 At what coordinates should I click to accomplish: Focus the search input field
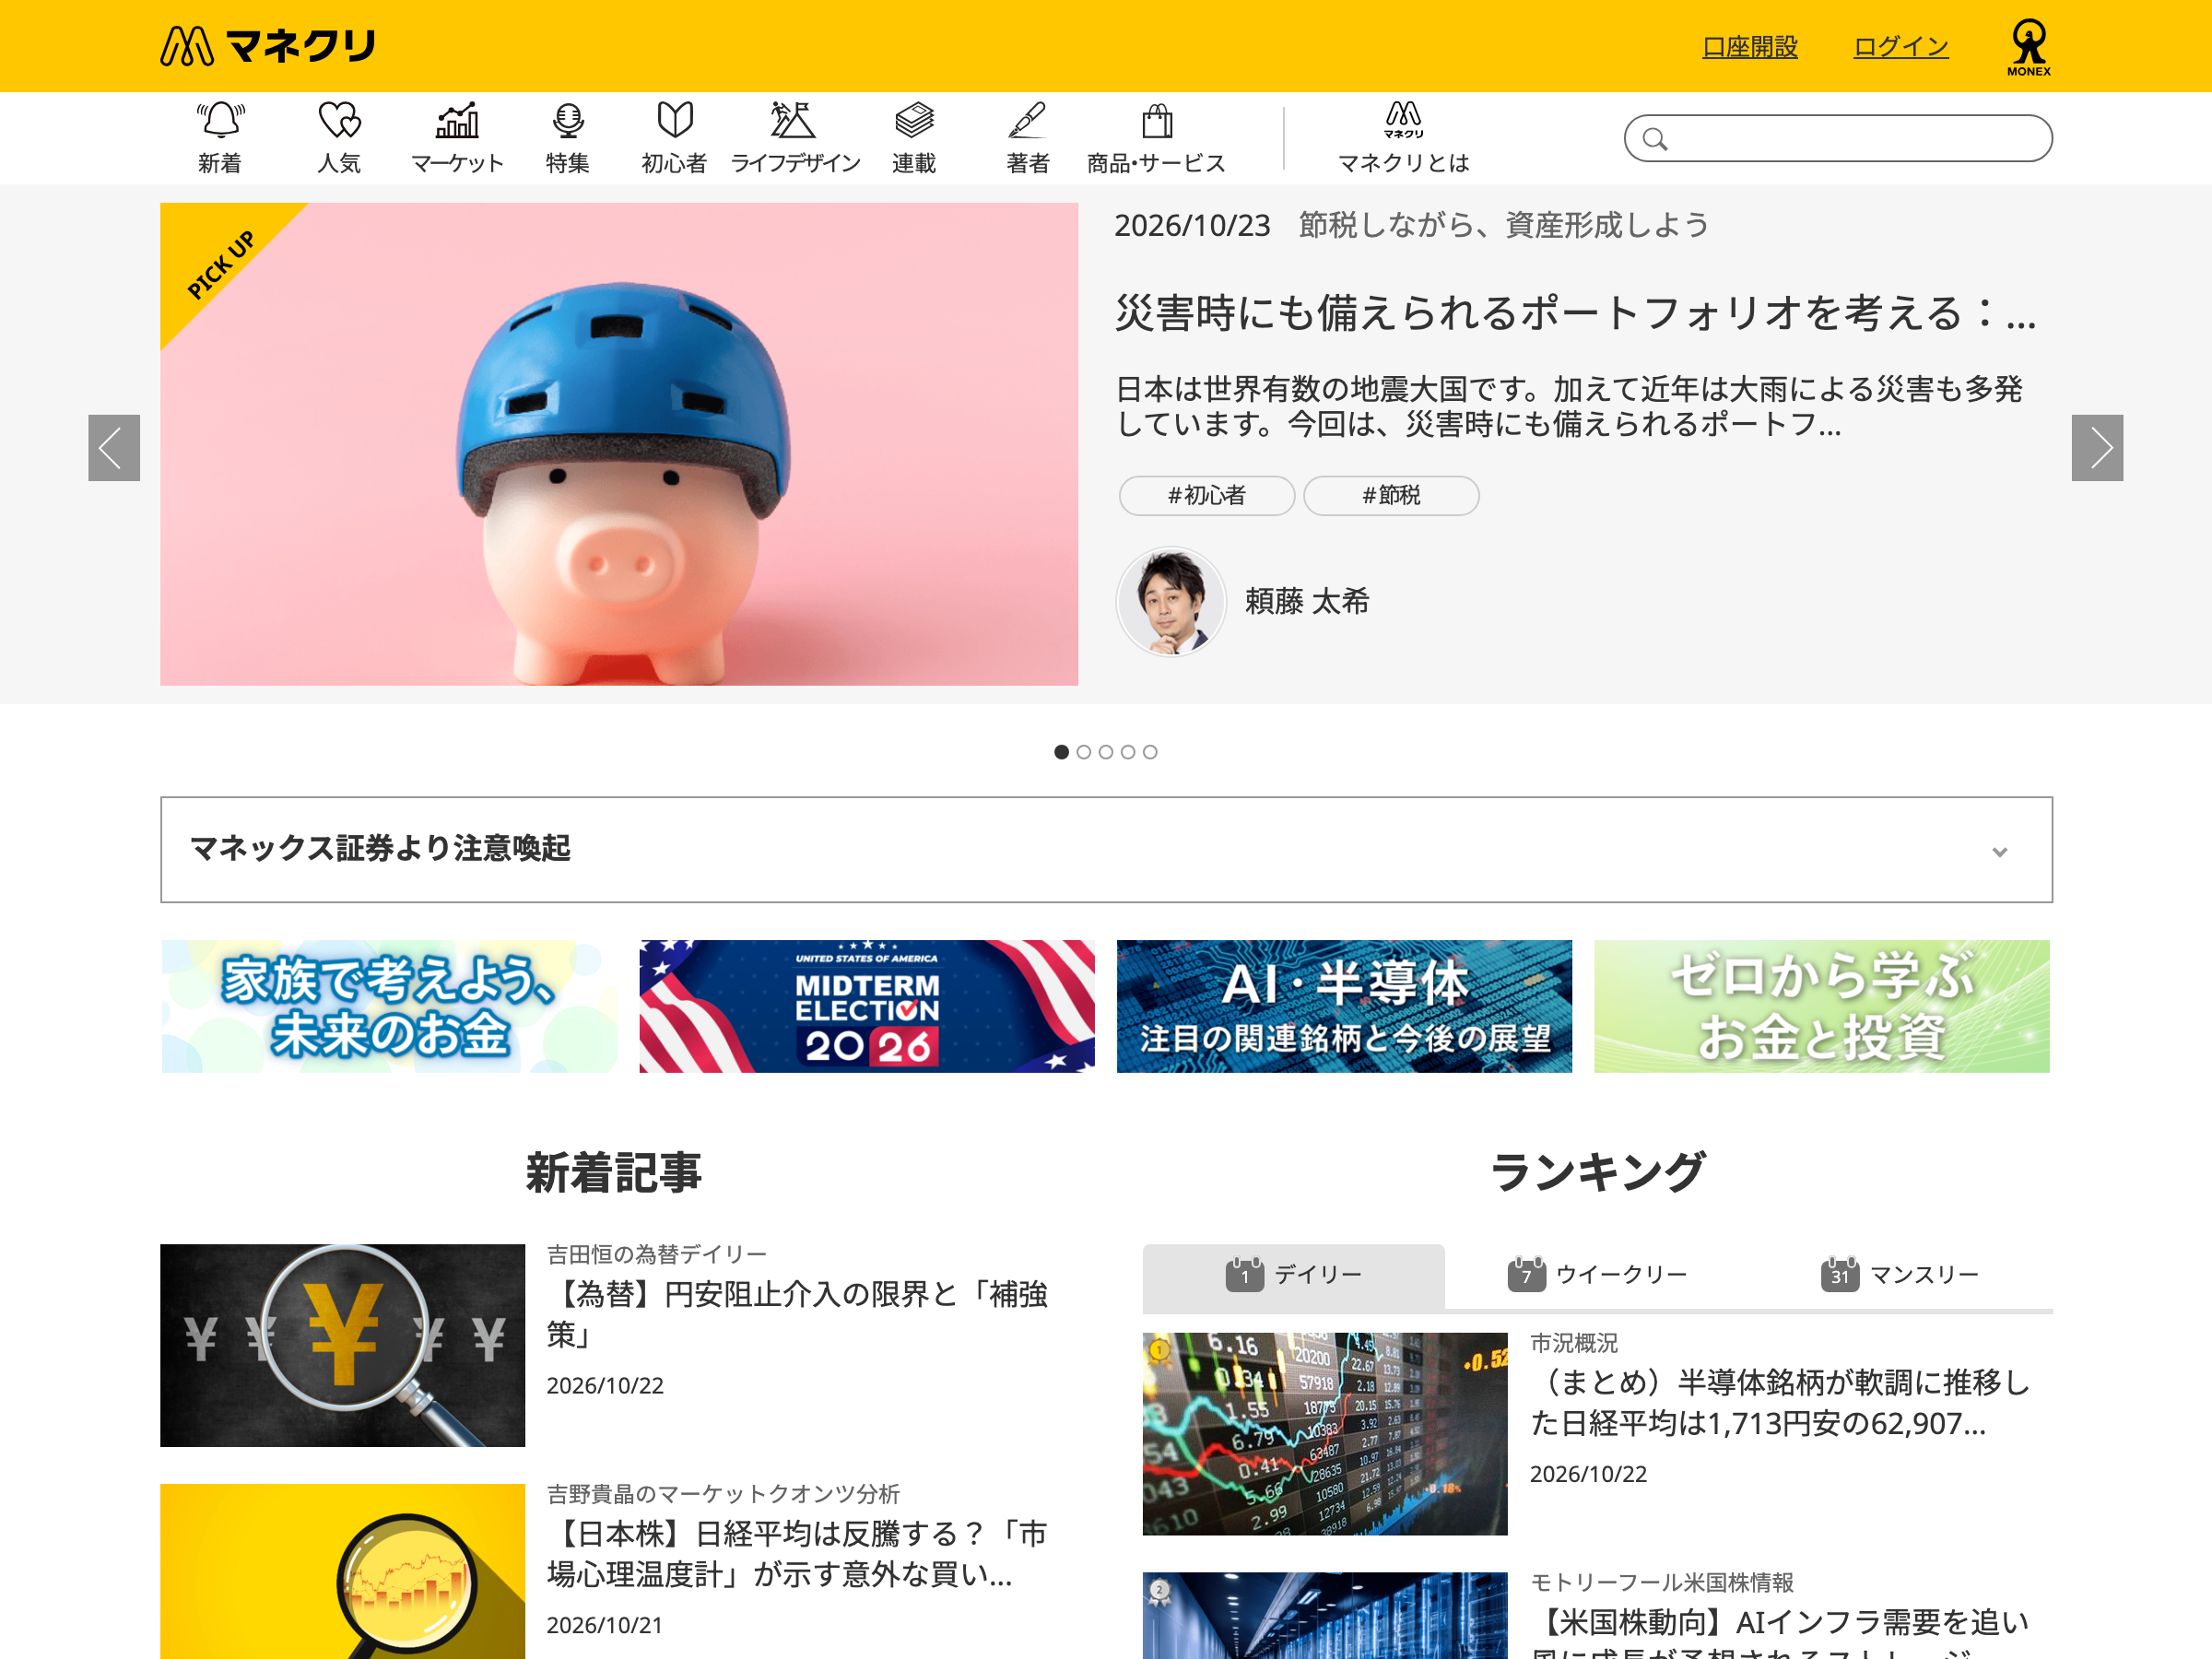tap(1838, 138)
